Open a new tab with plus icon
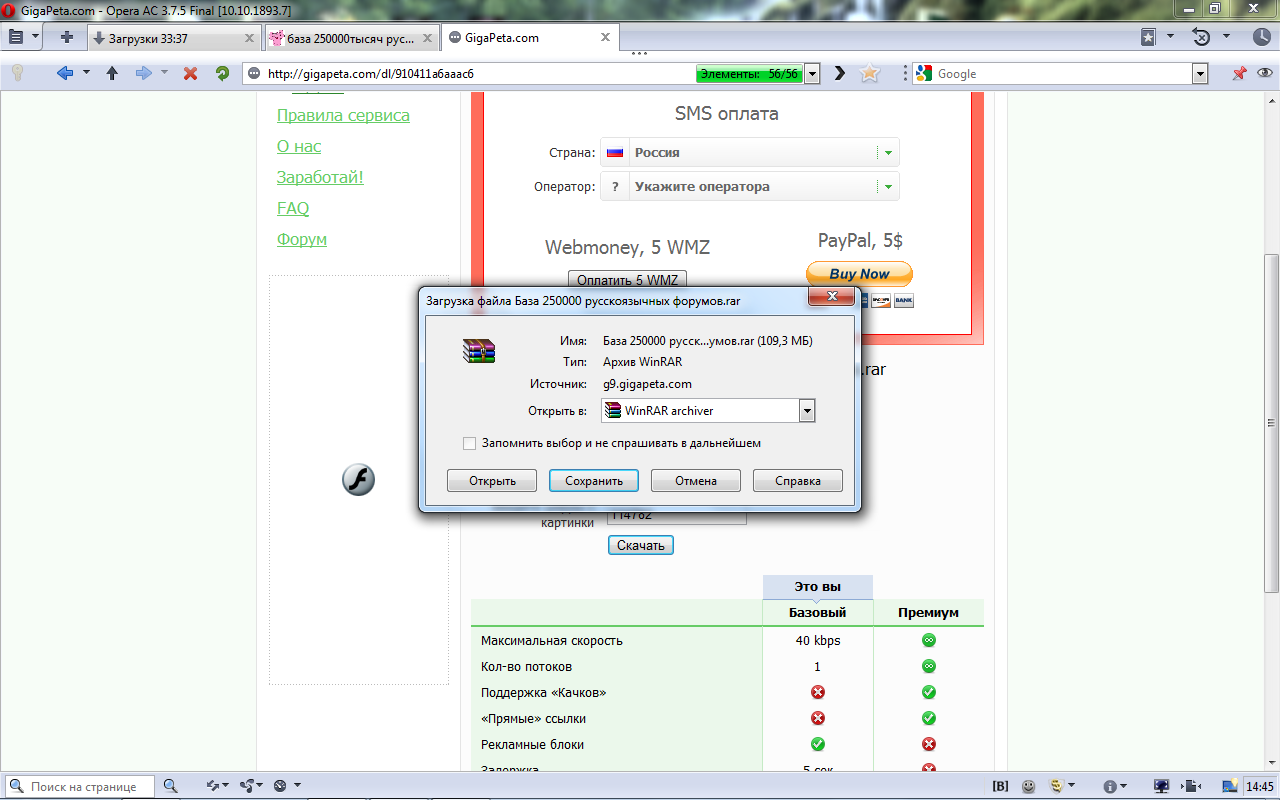Screen dimensions: 1280x800 [67, 38]
